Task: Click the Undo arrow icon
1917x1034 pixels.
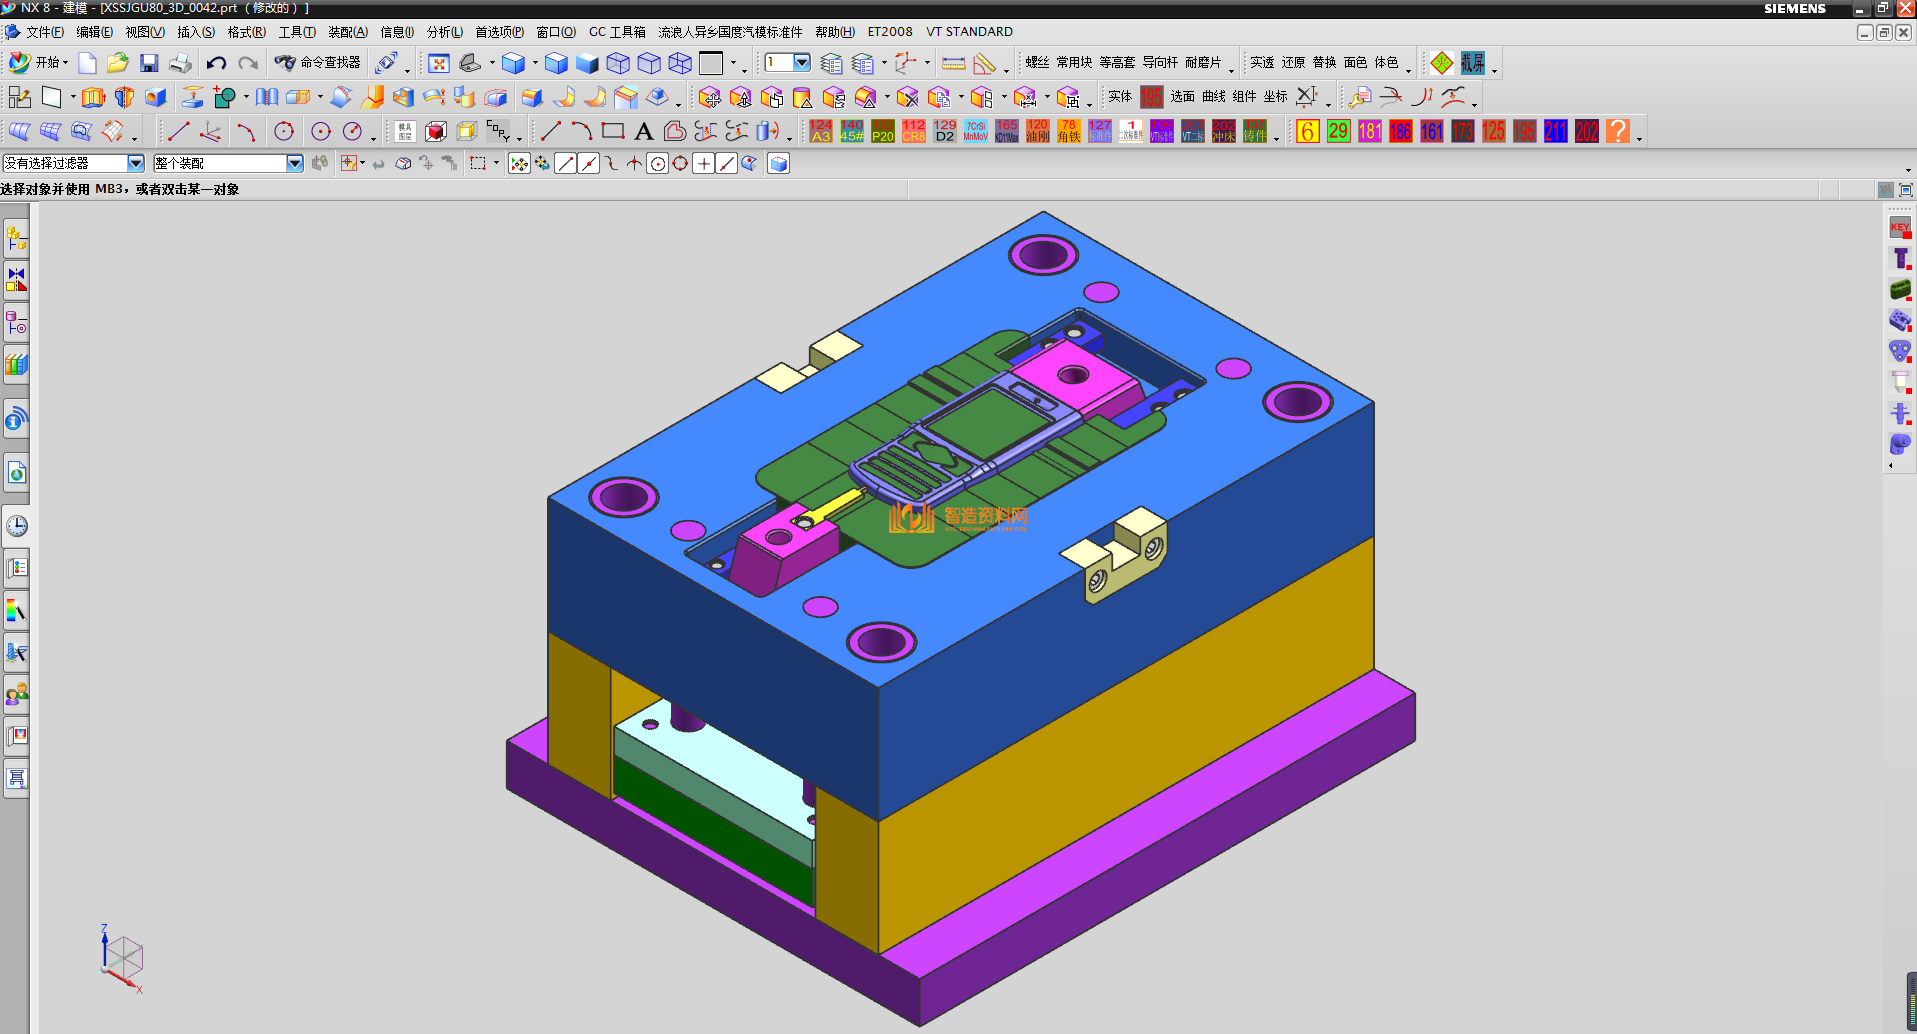Action: click(x=216, y=64)
